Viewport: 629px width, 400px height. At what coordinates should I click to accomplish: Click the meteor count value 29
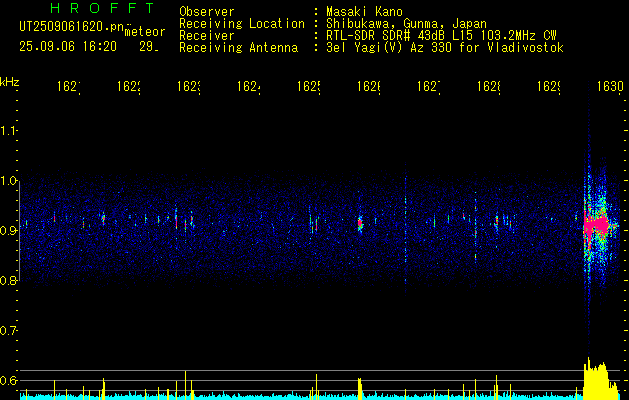pyautogui.click(x=149, y=47)
